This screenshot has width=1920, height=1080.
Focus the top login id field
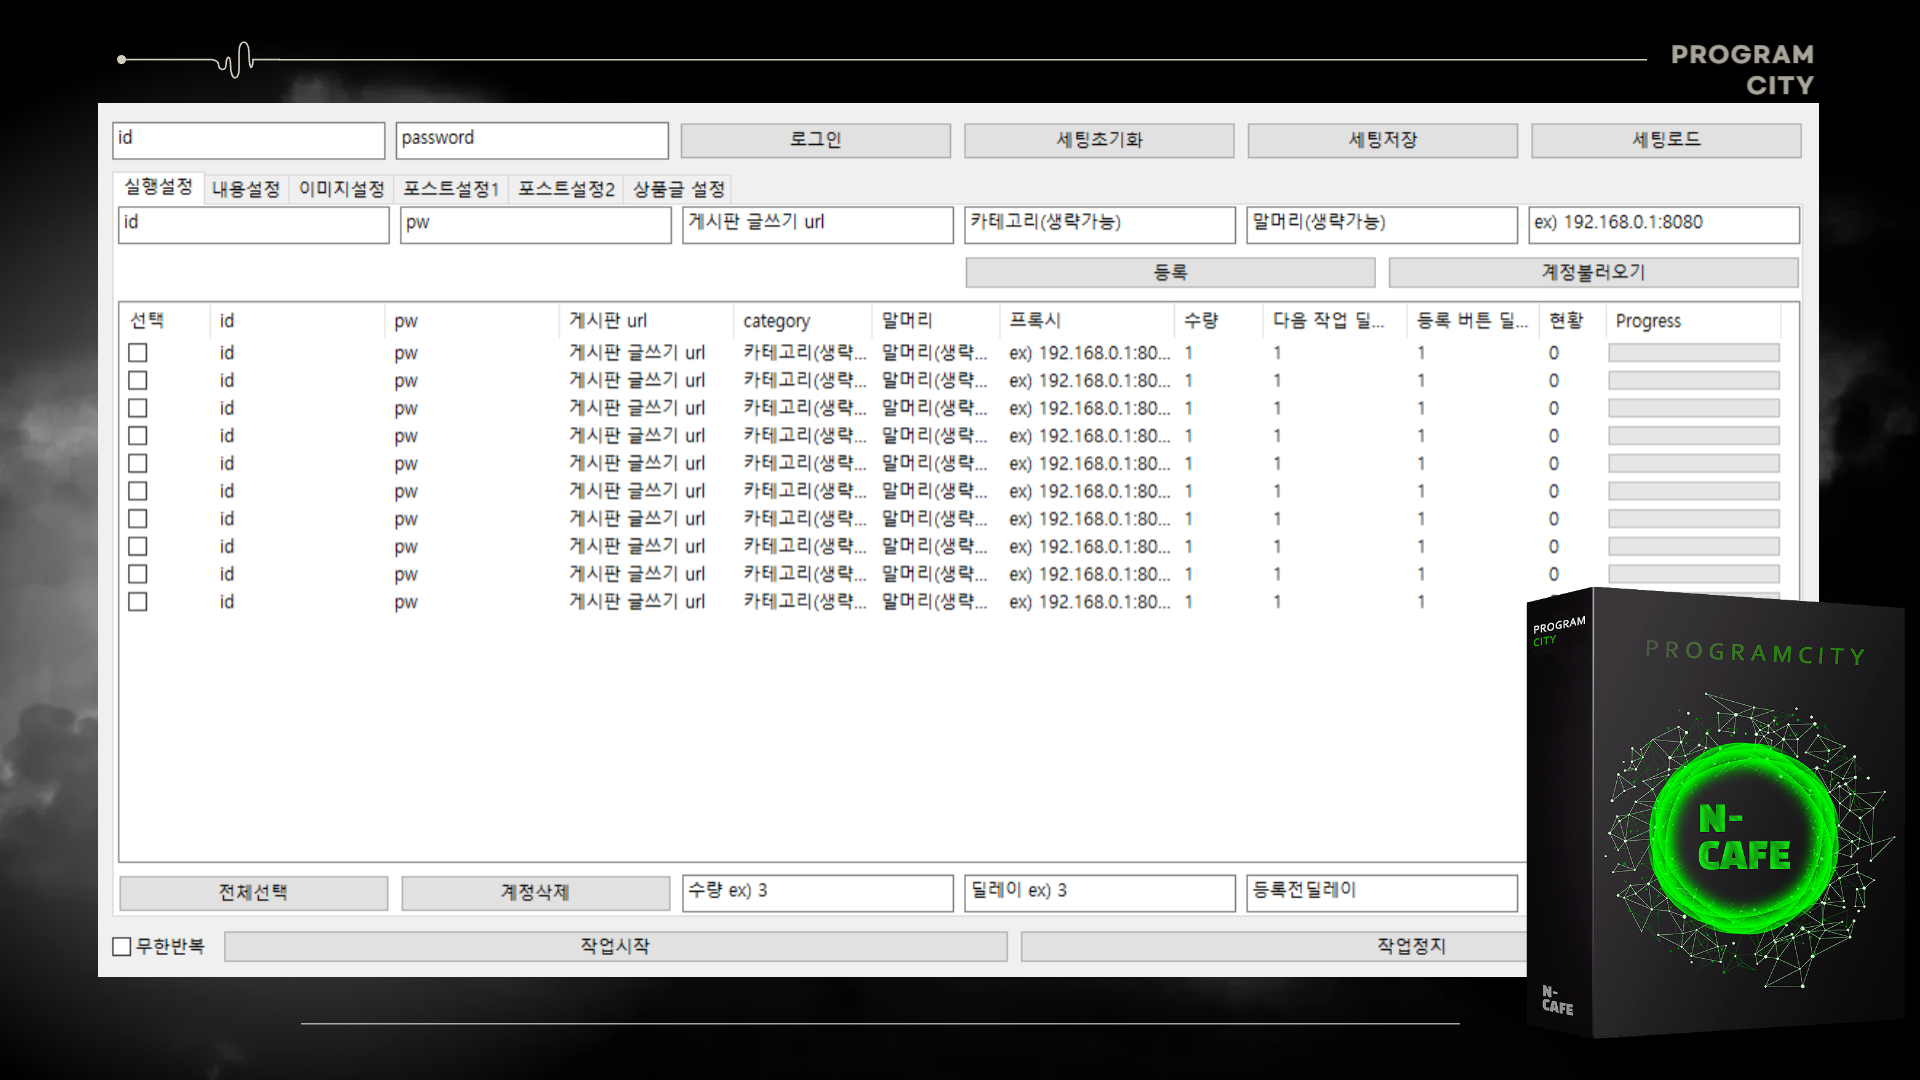(249, 140)
